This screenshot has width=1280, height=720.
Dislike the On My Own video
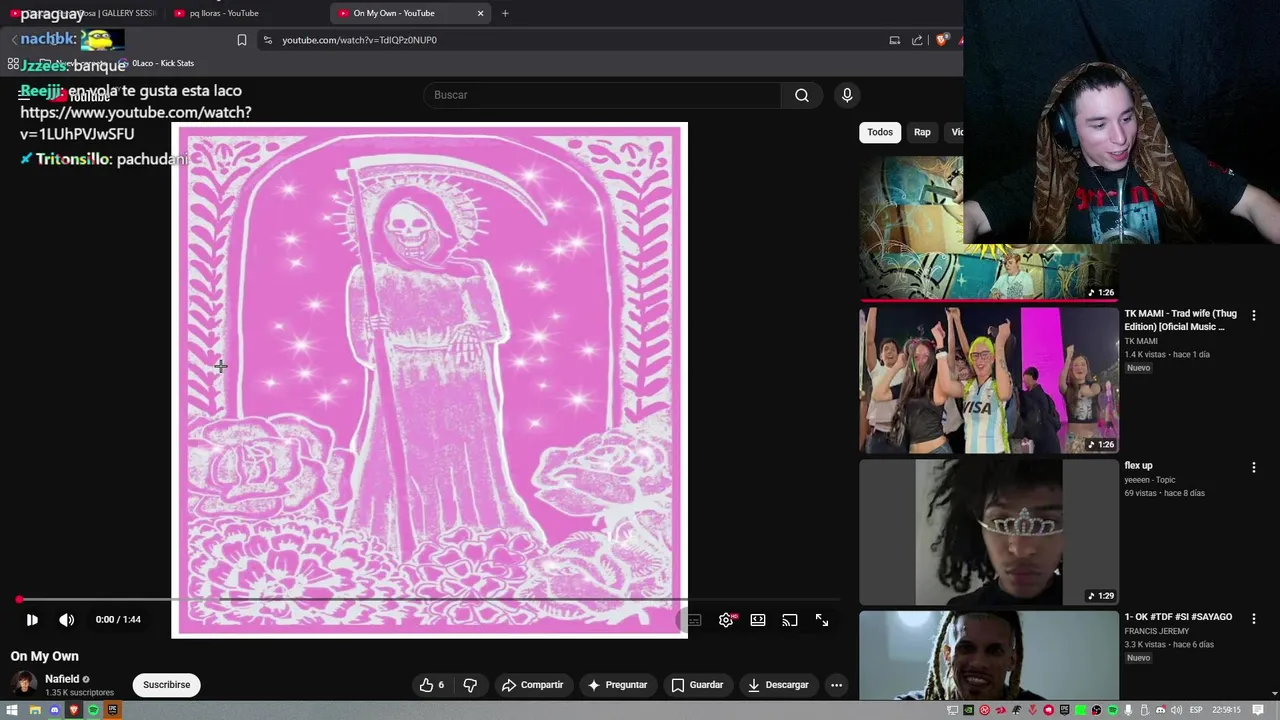pyautogui.click(x=470, y=685)
